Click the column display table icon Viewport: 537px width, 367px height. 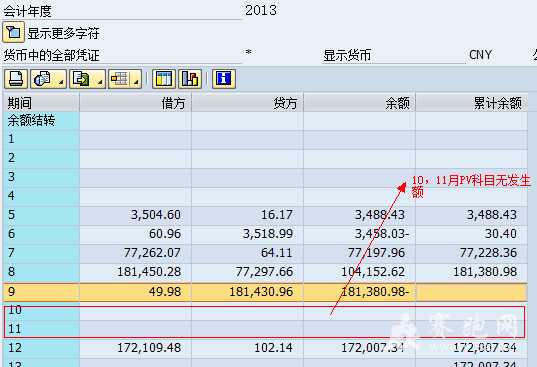(164, 79)
